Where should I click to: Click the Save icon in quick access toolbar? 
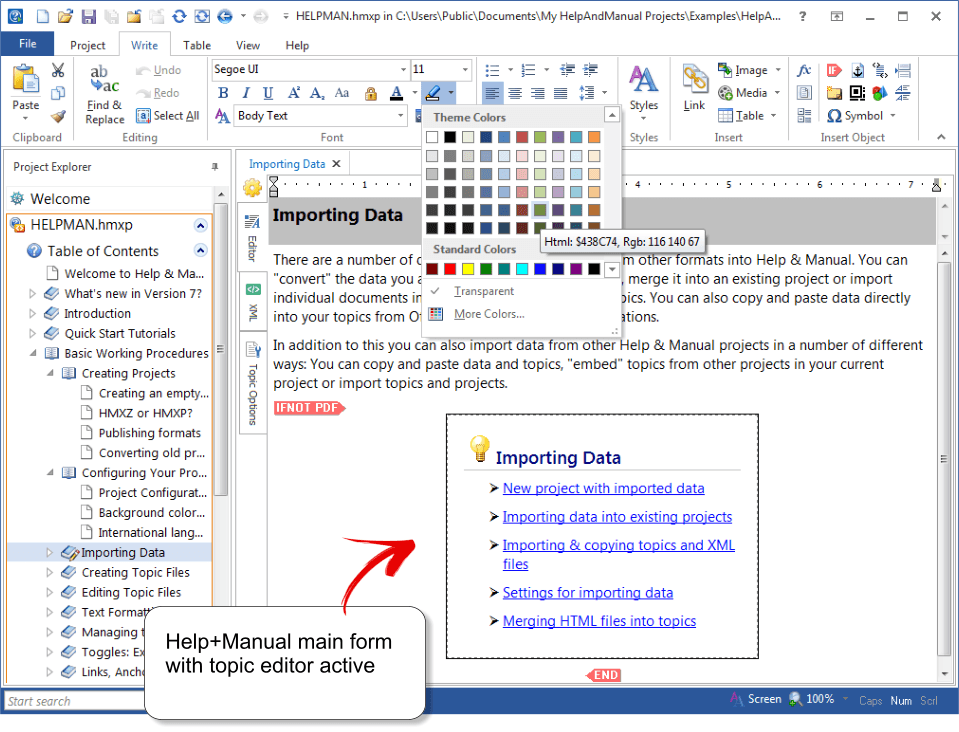[x=88, y=16]
